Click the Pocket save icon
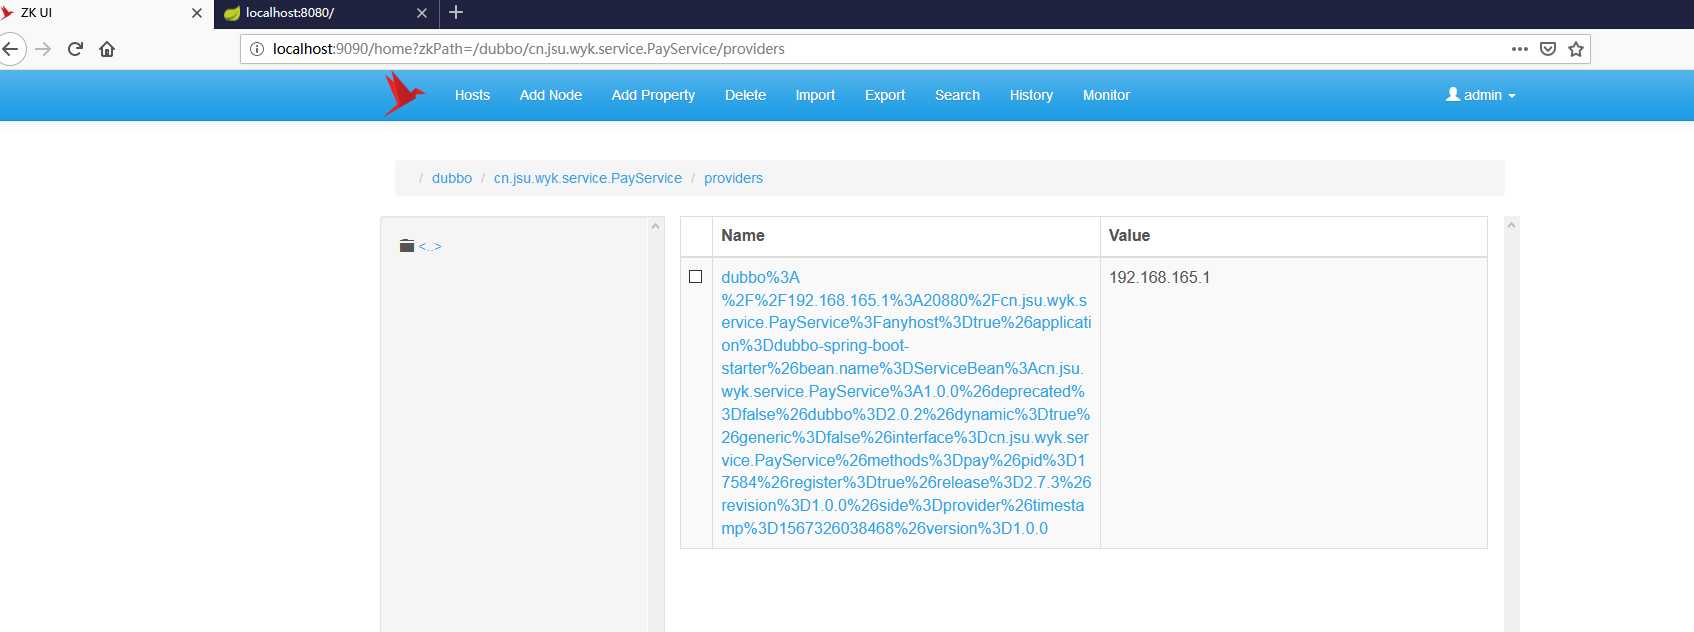 (1548, 49)
